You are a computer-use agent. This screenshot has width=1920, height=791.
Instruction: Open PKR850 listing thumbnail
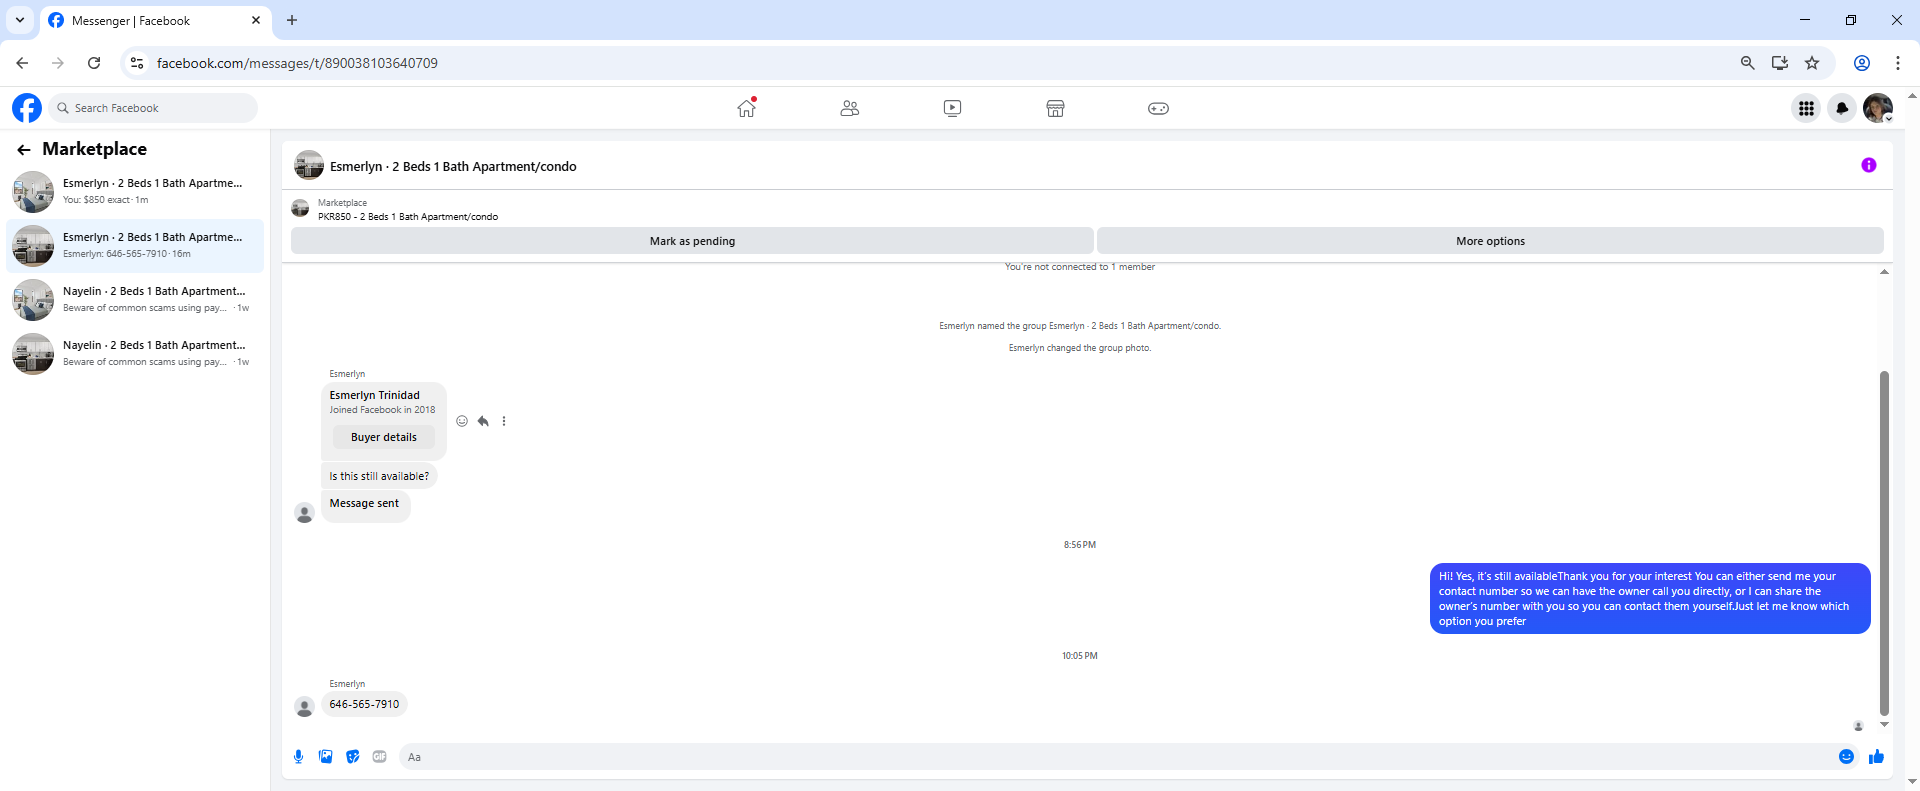point(300,208)
